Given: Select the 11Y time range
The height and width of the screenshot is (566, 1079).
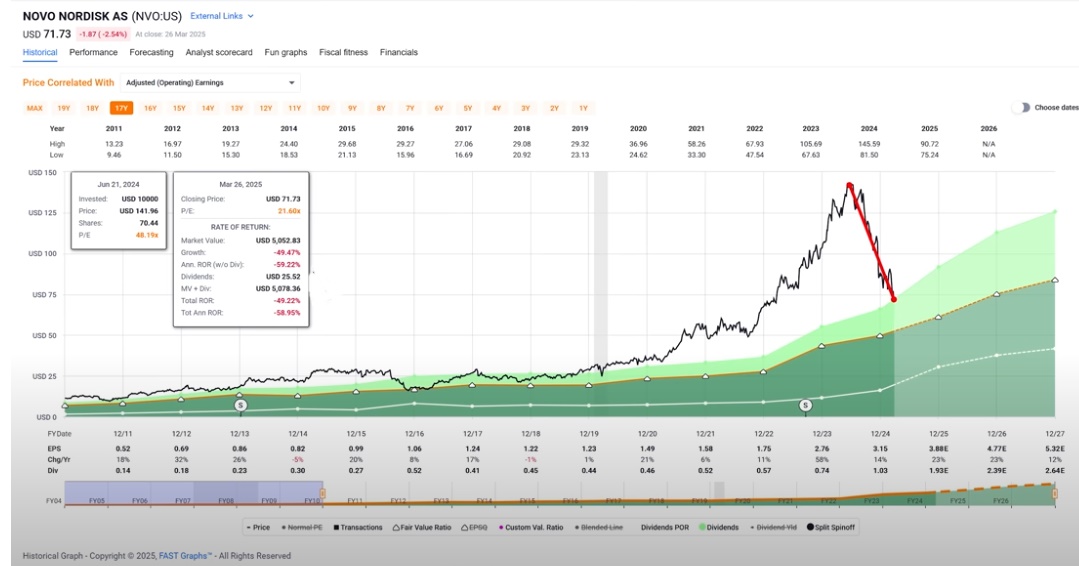Looking at the screenshot, I should (x=295, y=108).
